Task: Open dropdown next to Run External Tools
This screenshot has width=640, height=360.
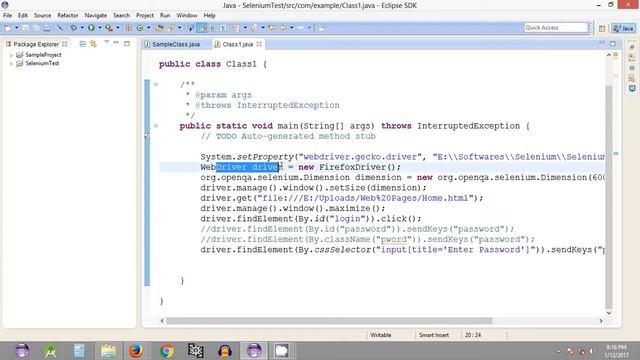Action: click(x=118, y=28)
